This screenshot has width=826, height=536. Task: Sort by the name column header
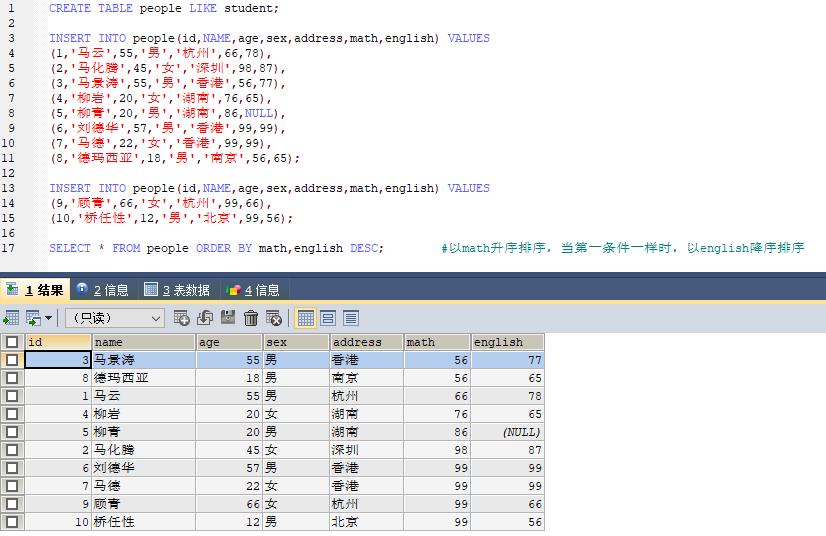(144, 342)
